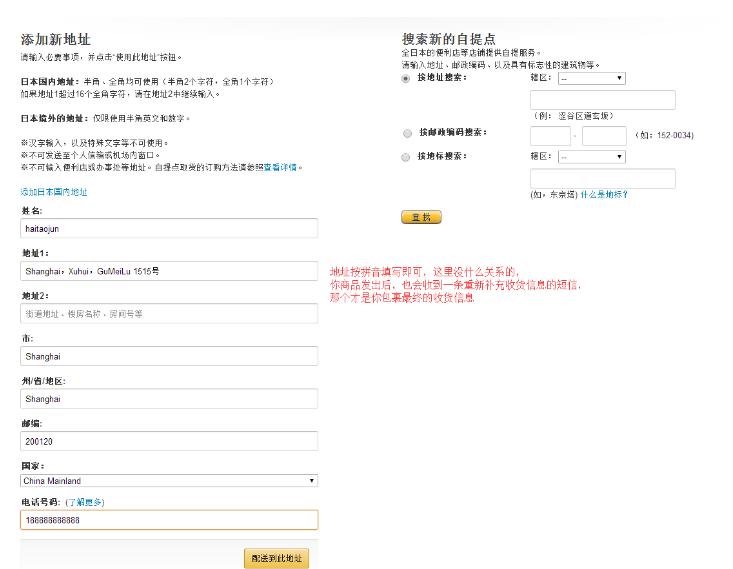
Task: Click the empty 地址2 input field
Action: pyautogui.click(x=169, y=314)
